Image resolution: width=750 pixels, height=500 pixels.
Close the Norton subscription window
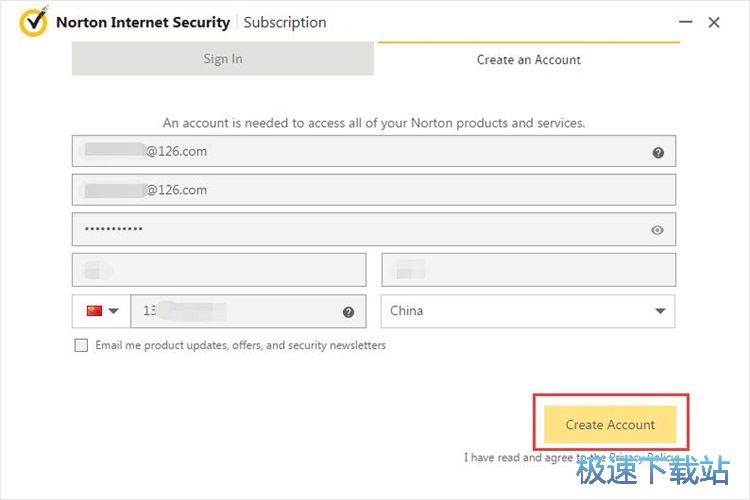pyautogui.click(x=714, y=22)
